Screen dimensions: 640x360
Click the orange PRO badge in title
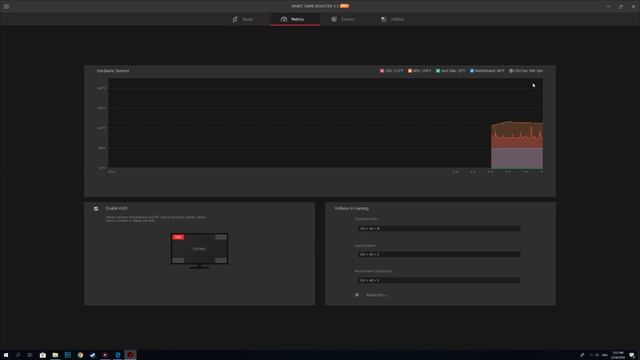344,6
